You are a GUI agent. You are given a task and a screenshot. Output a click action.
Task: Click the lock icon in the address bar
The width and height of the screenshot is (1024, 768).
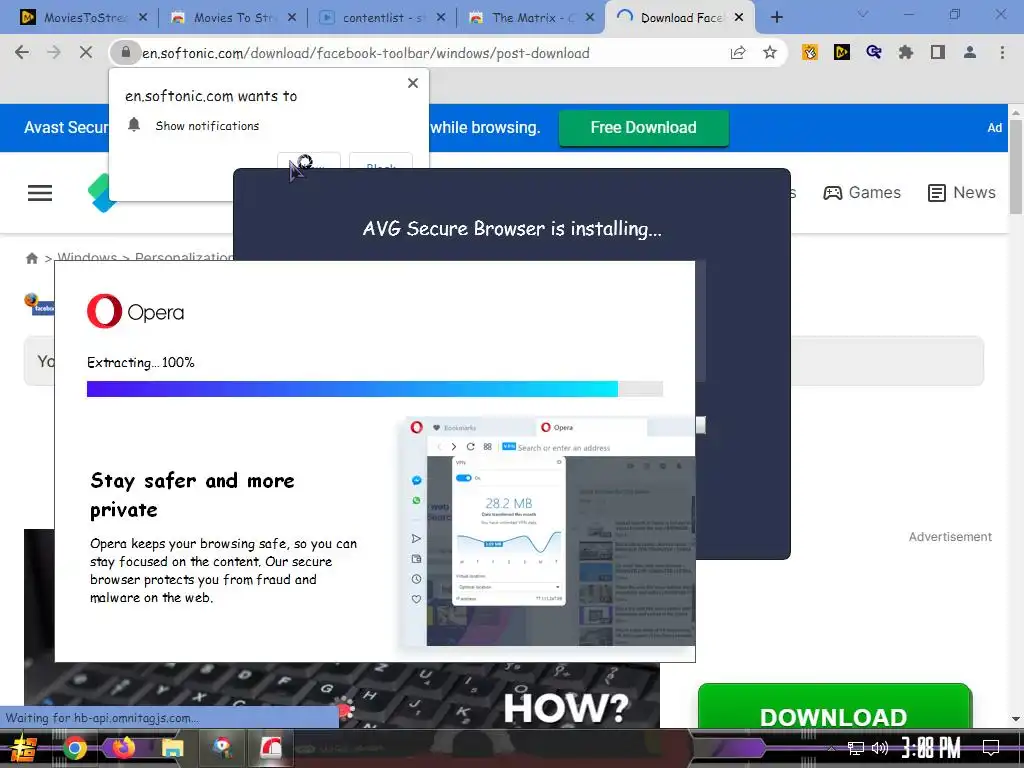(x=125, y=53)
